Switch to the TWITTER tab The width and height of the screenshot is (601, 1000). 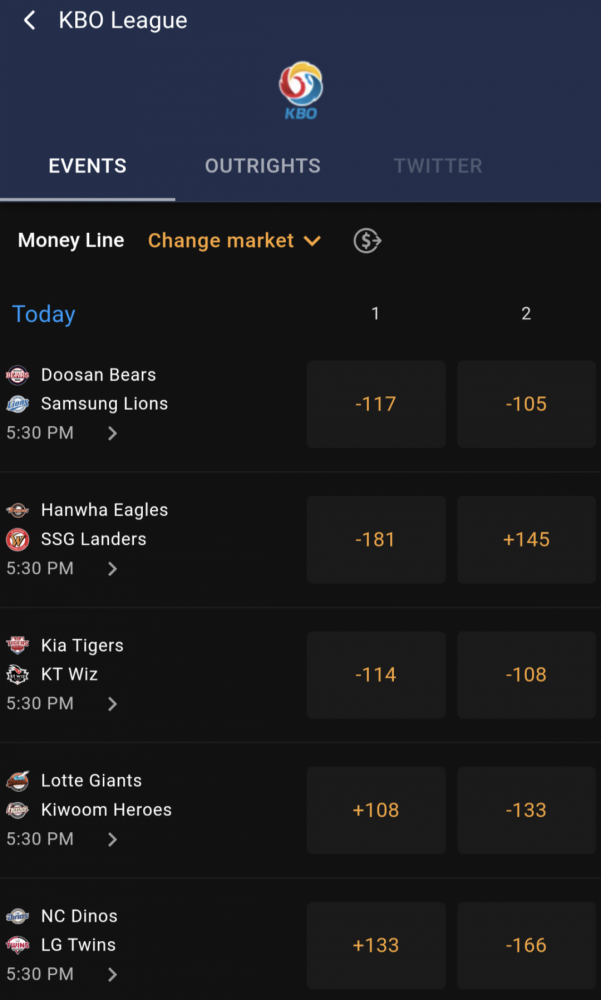(x=438, y=166)
